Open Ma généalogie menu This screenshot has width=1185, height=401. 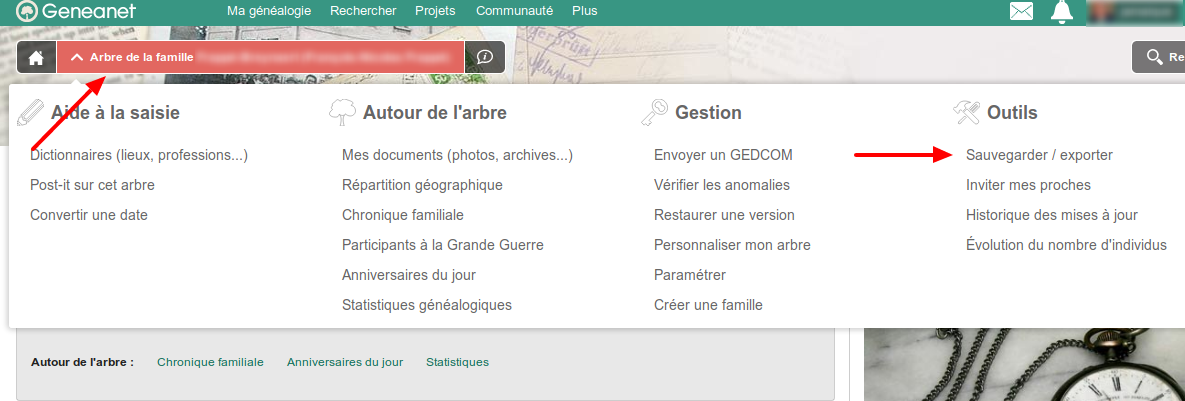[264, 11]
